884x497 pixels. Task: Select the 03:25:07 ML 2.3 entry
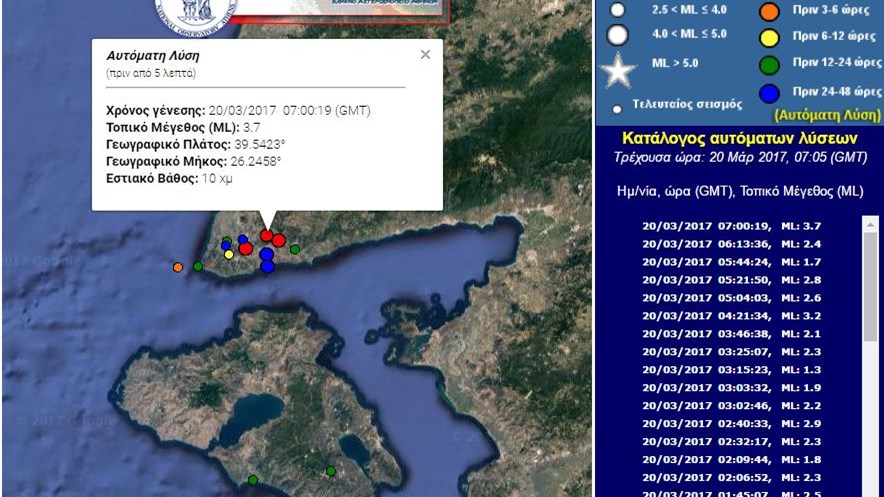pos(731,352)
